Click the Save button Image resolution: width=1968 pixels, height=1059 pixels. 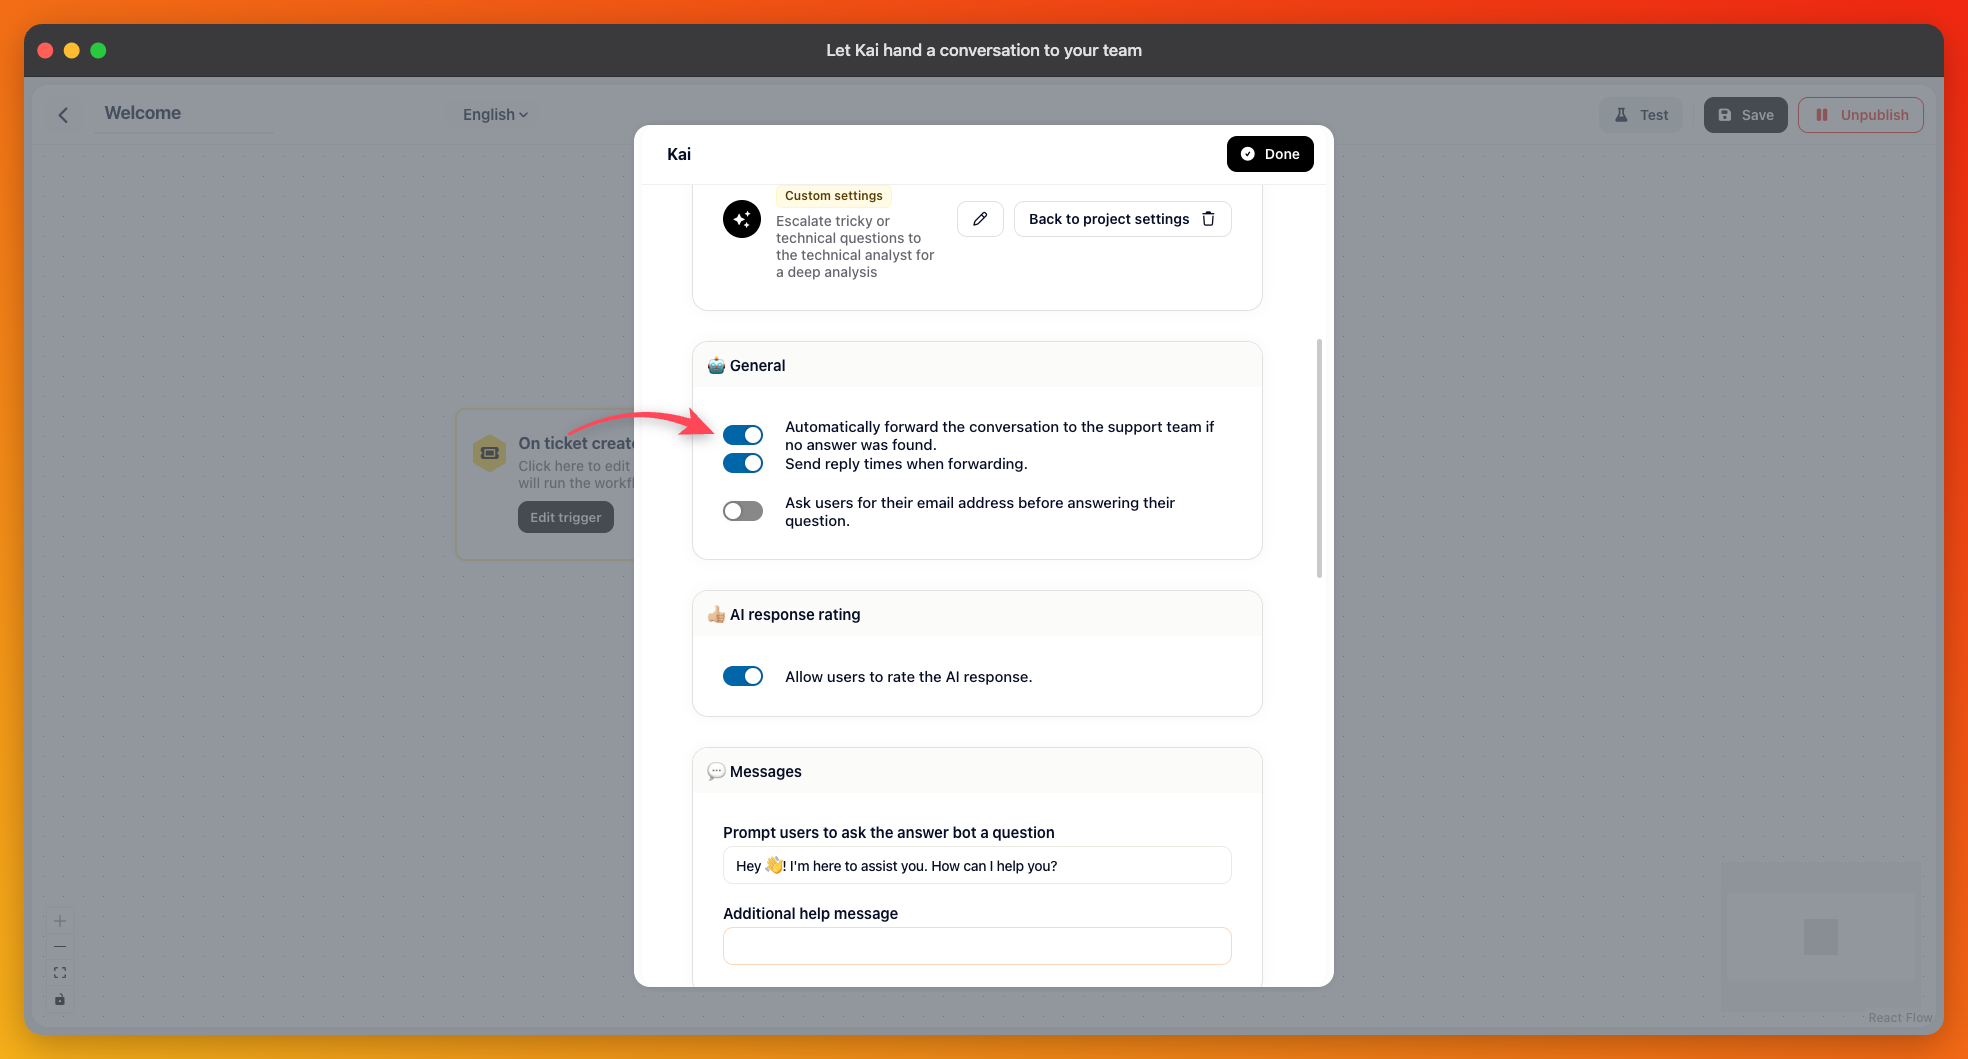click(1746, 115)
